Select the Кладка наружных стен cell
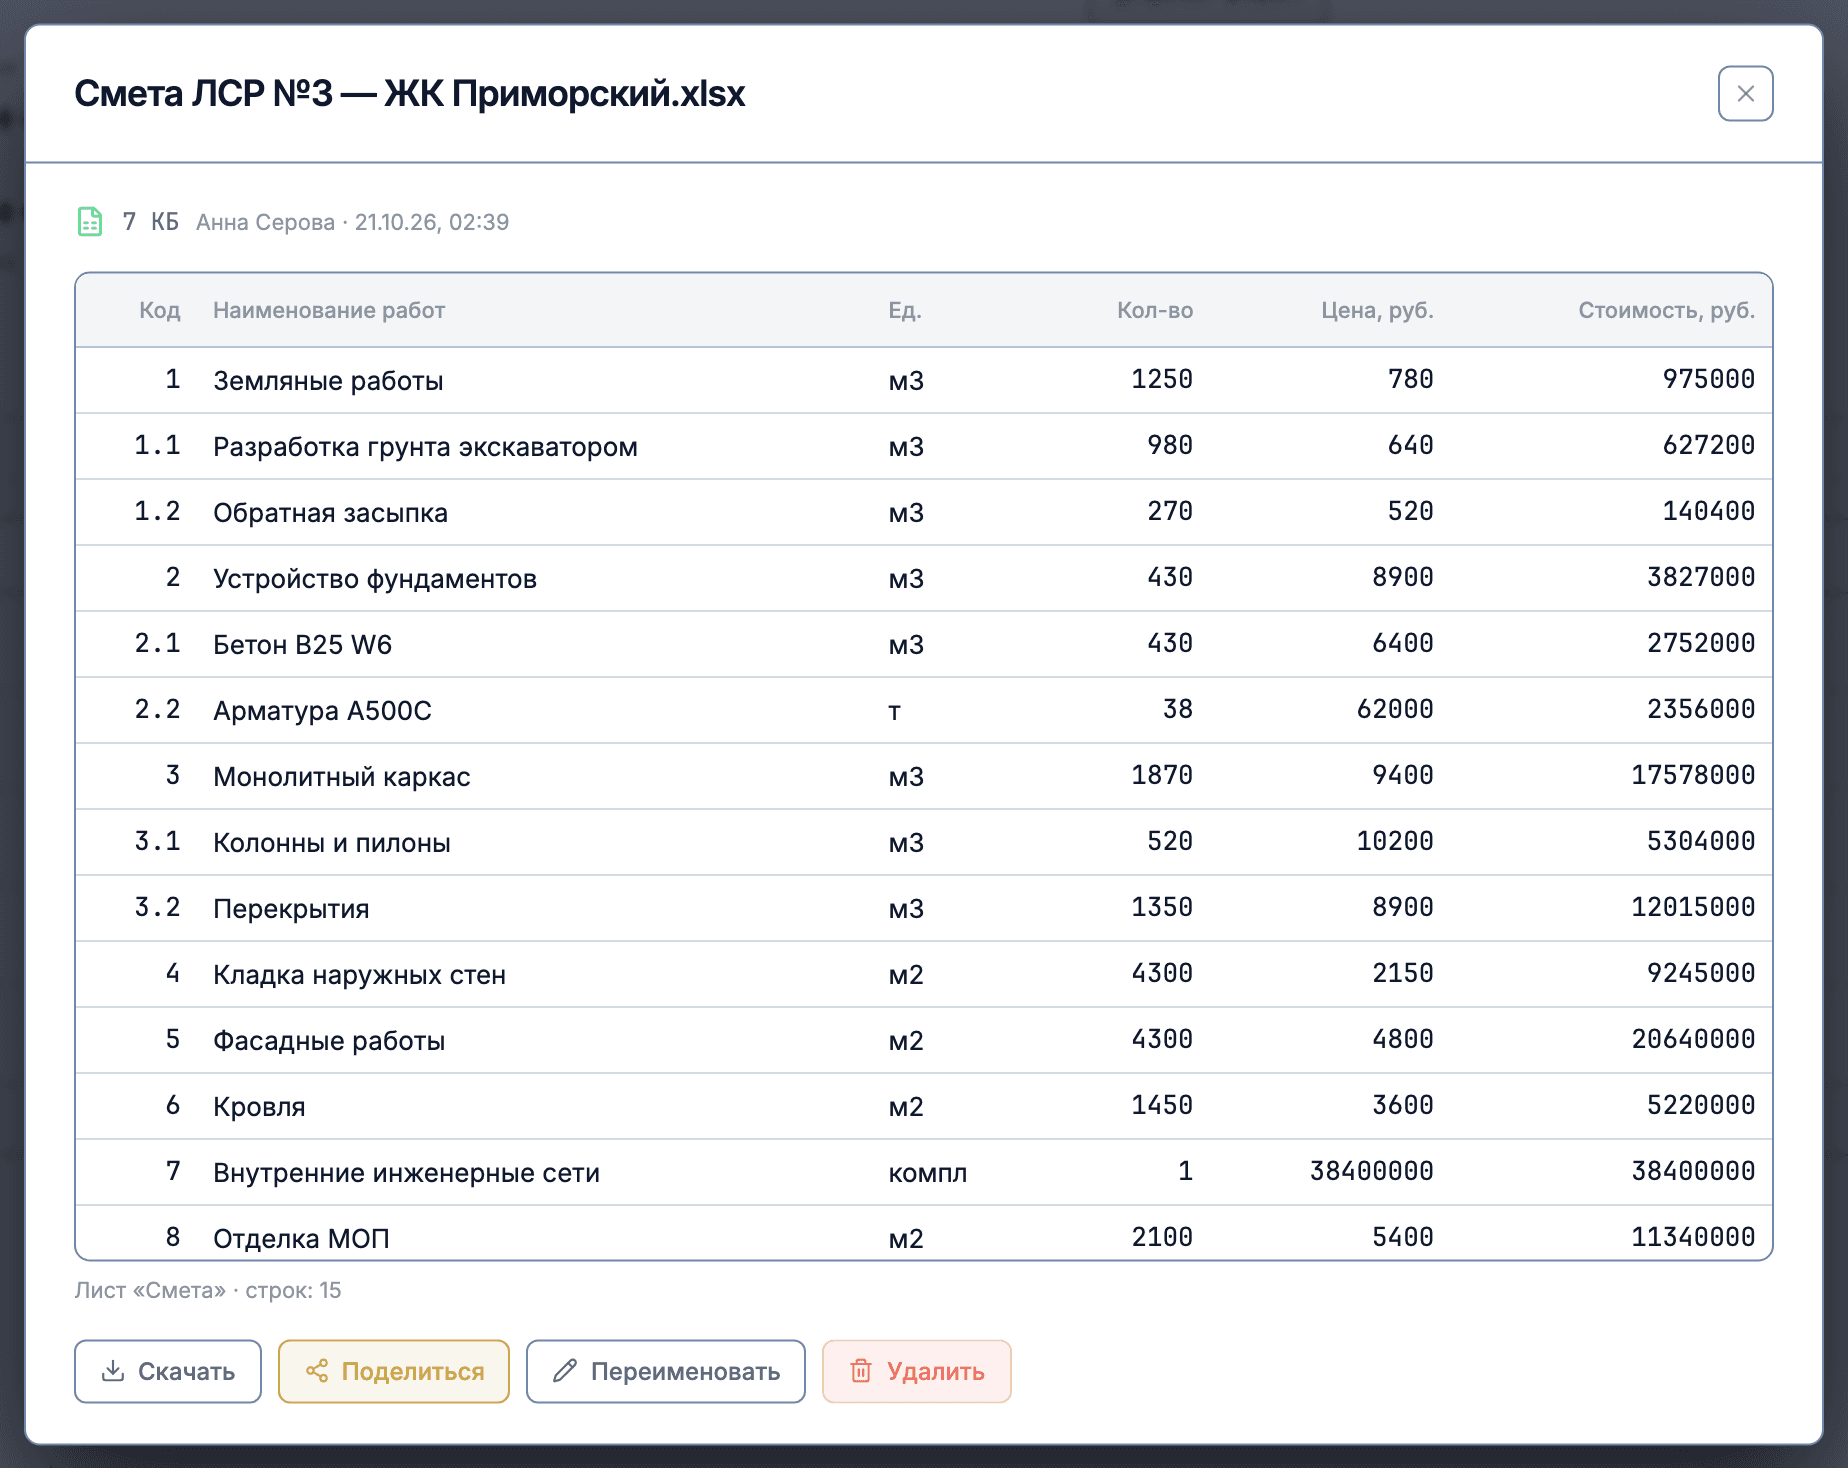Viewport: 1848px width, 1468px height. click(x=359, y=975)
